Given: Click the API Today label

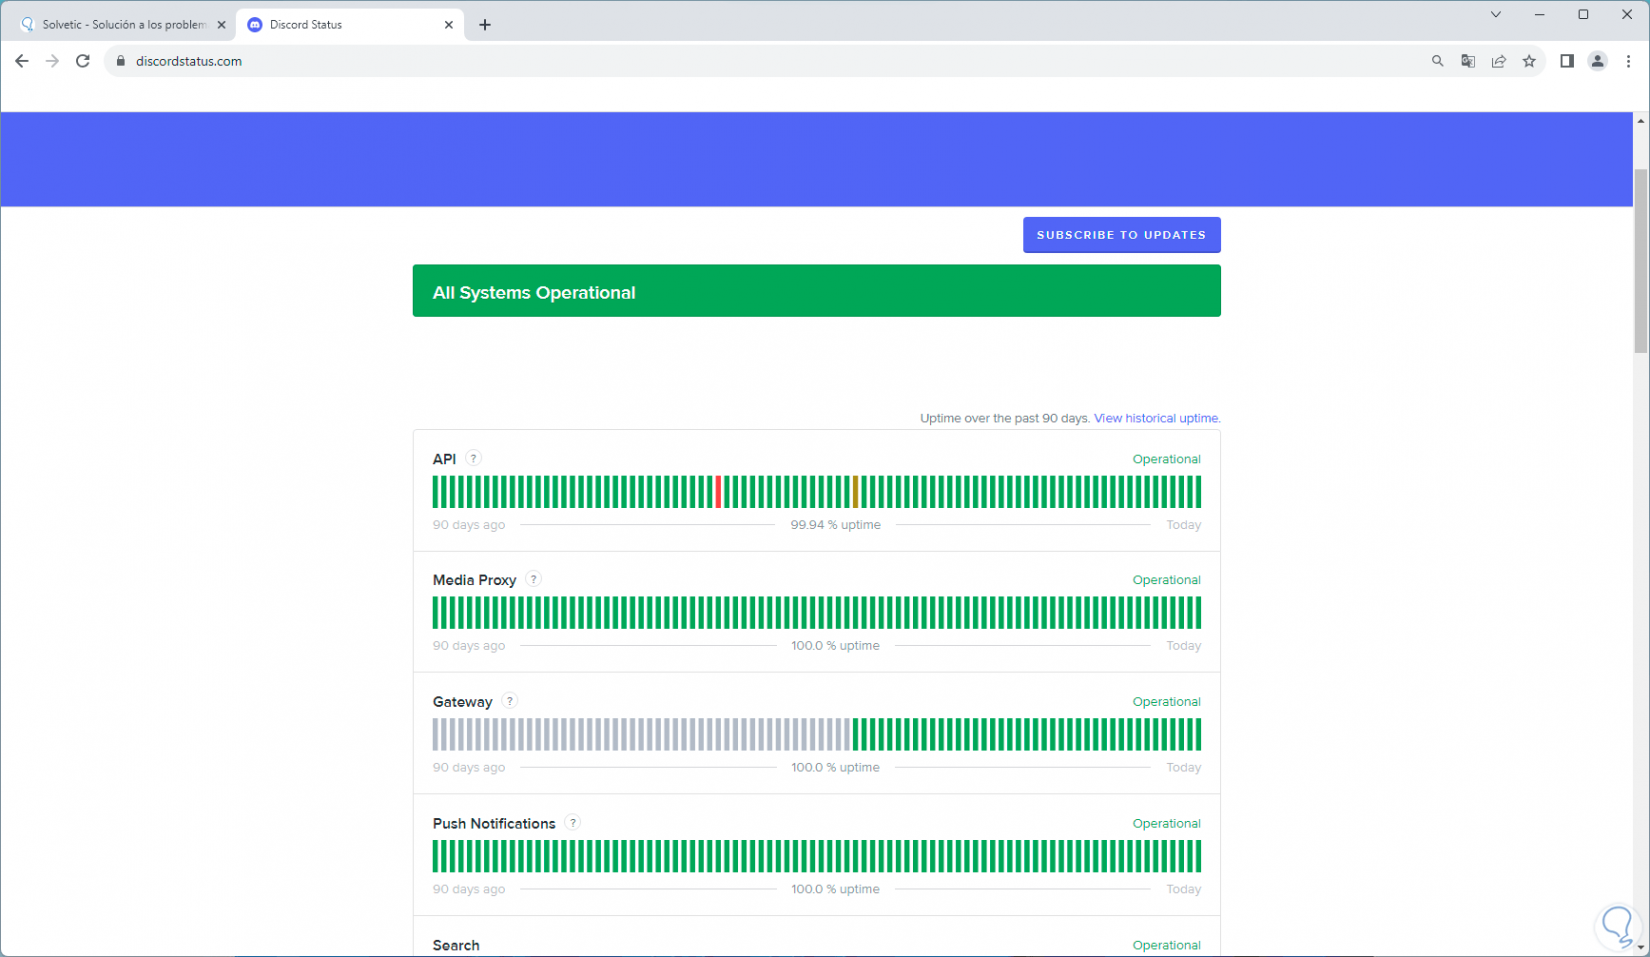Looking at the screenshot, I should pos(1184,525).
